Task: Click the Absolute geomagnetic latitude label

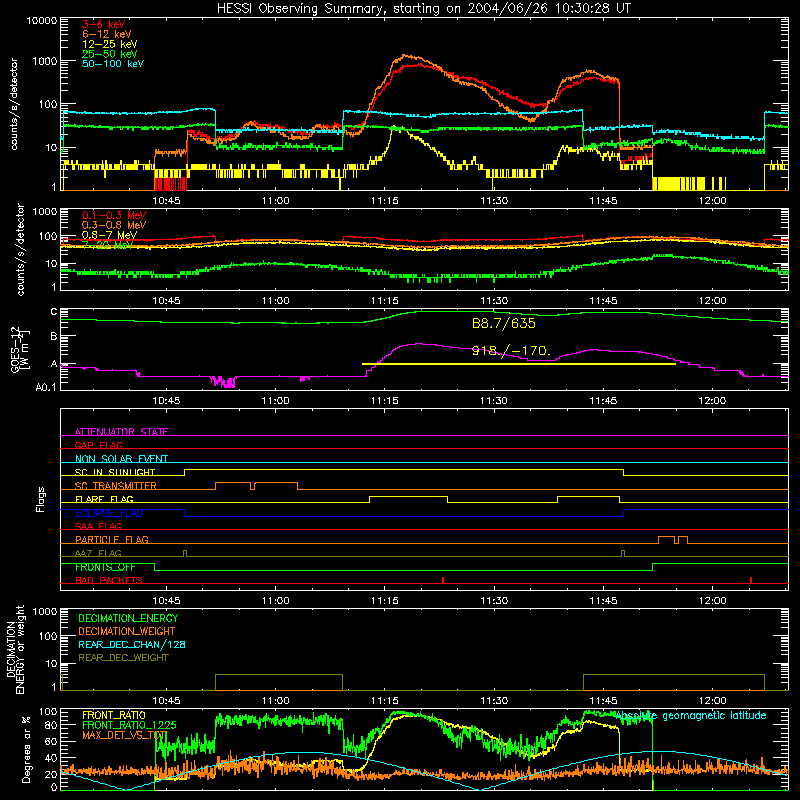Action: pos(691,715)
